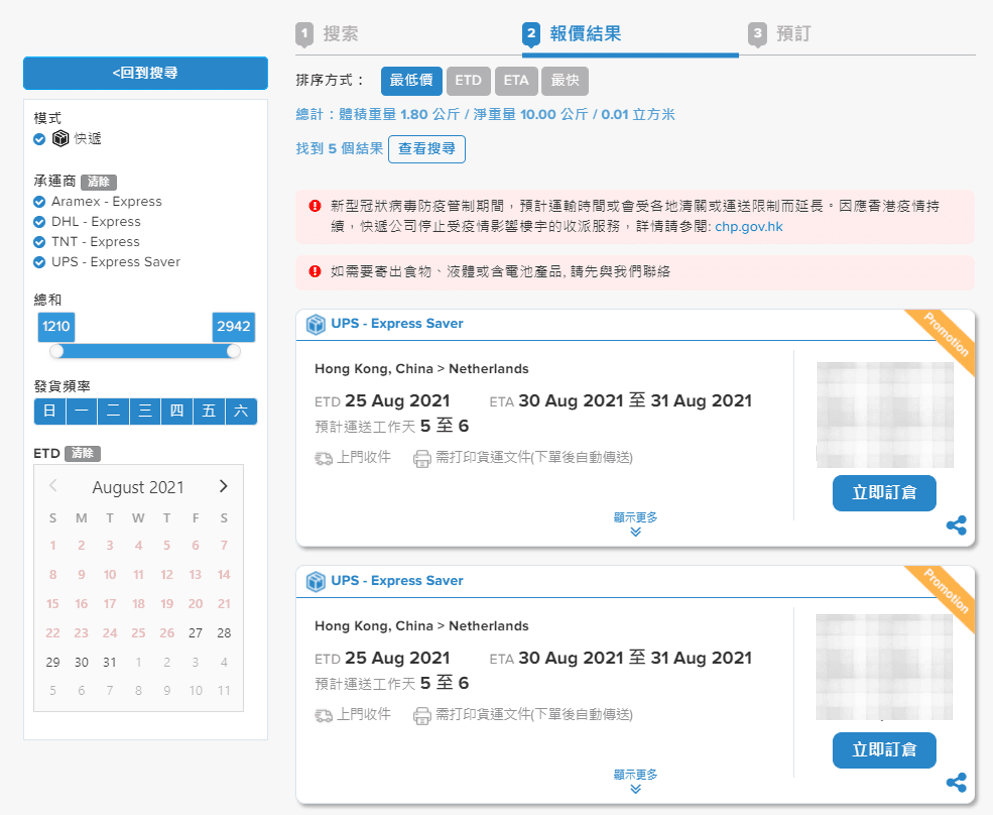Click share icon on second UPS quote card
993x815 pixels.
956,782
